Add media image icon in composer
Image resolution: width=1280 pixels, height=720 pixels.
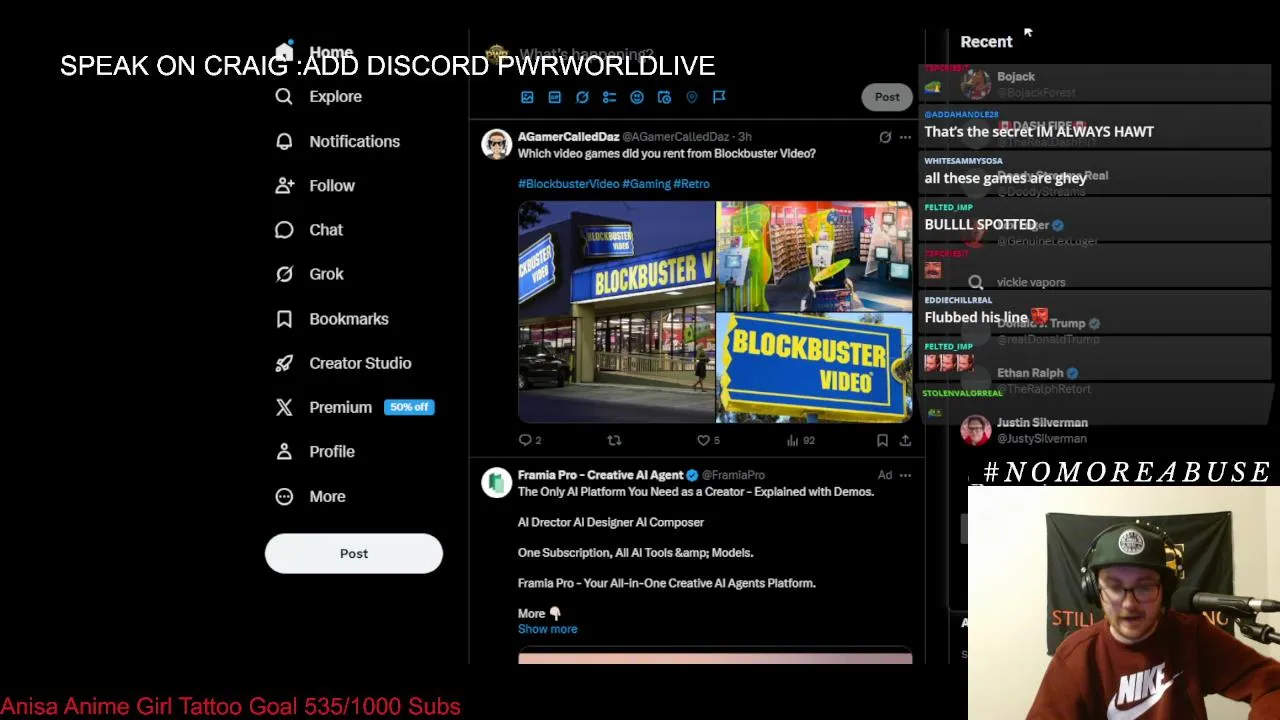(527, 97)
